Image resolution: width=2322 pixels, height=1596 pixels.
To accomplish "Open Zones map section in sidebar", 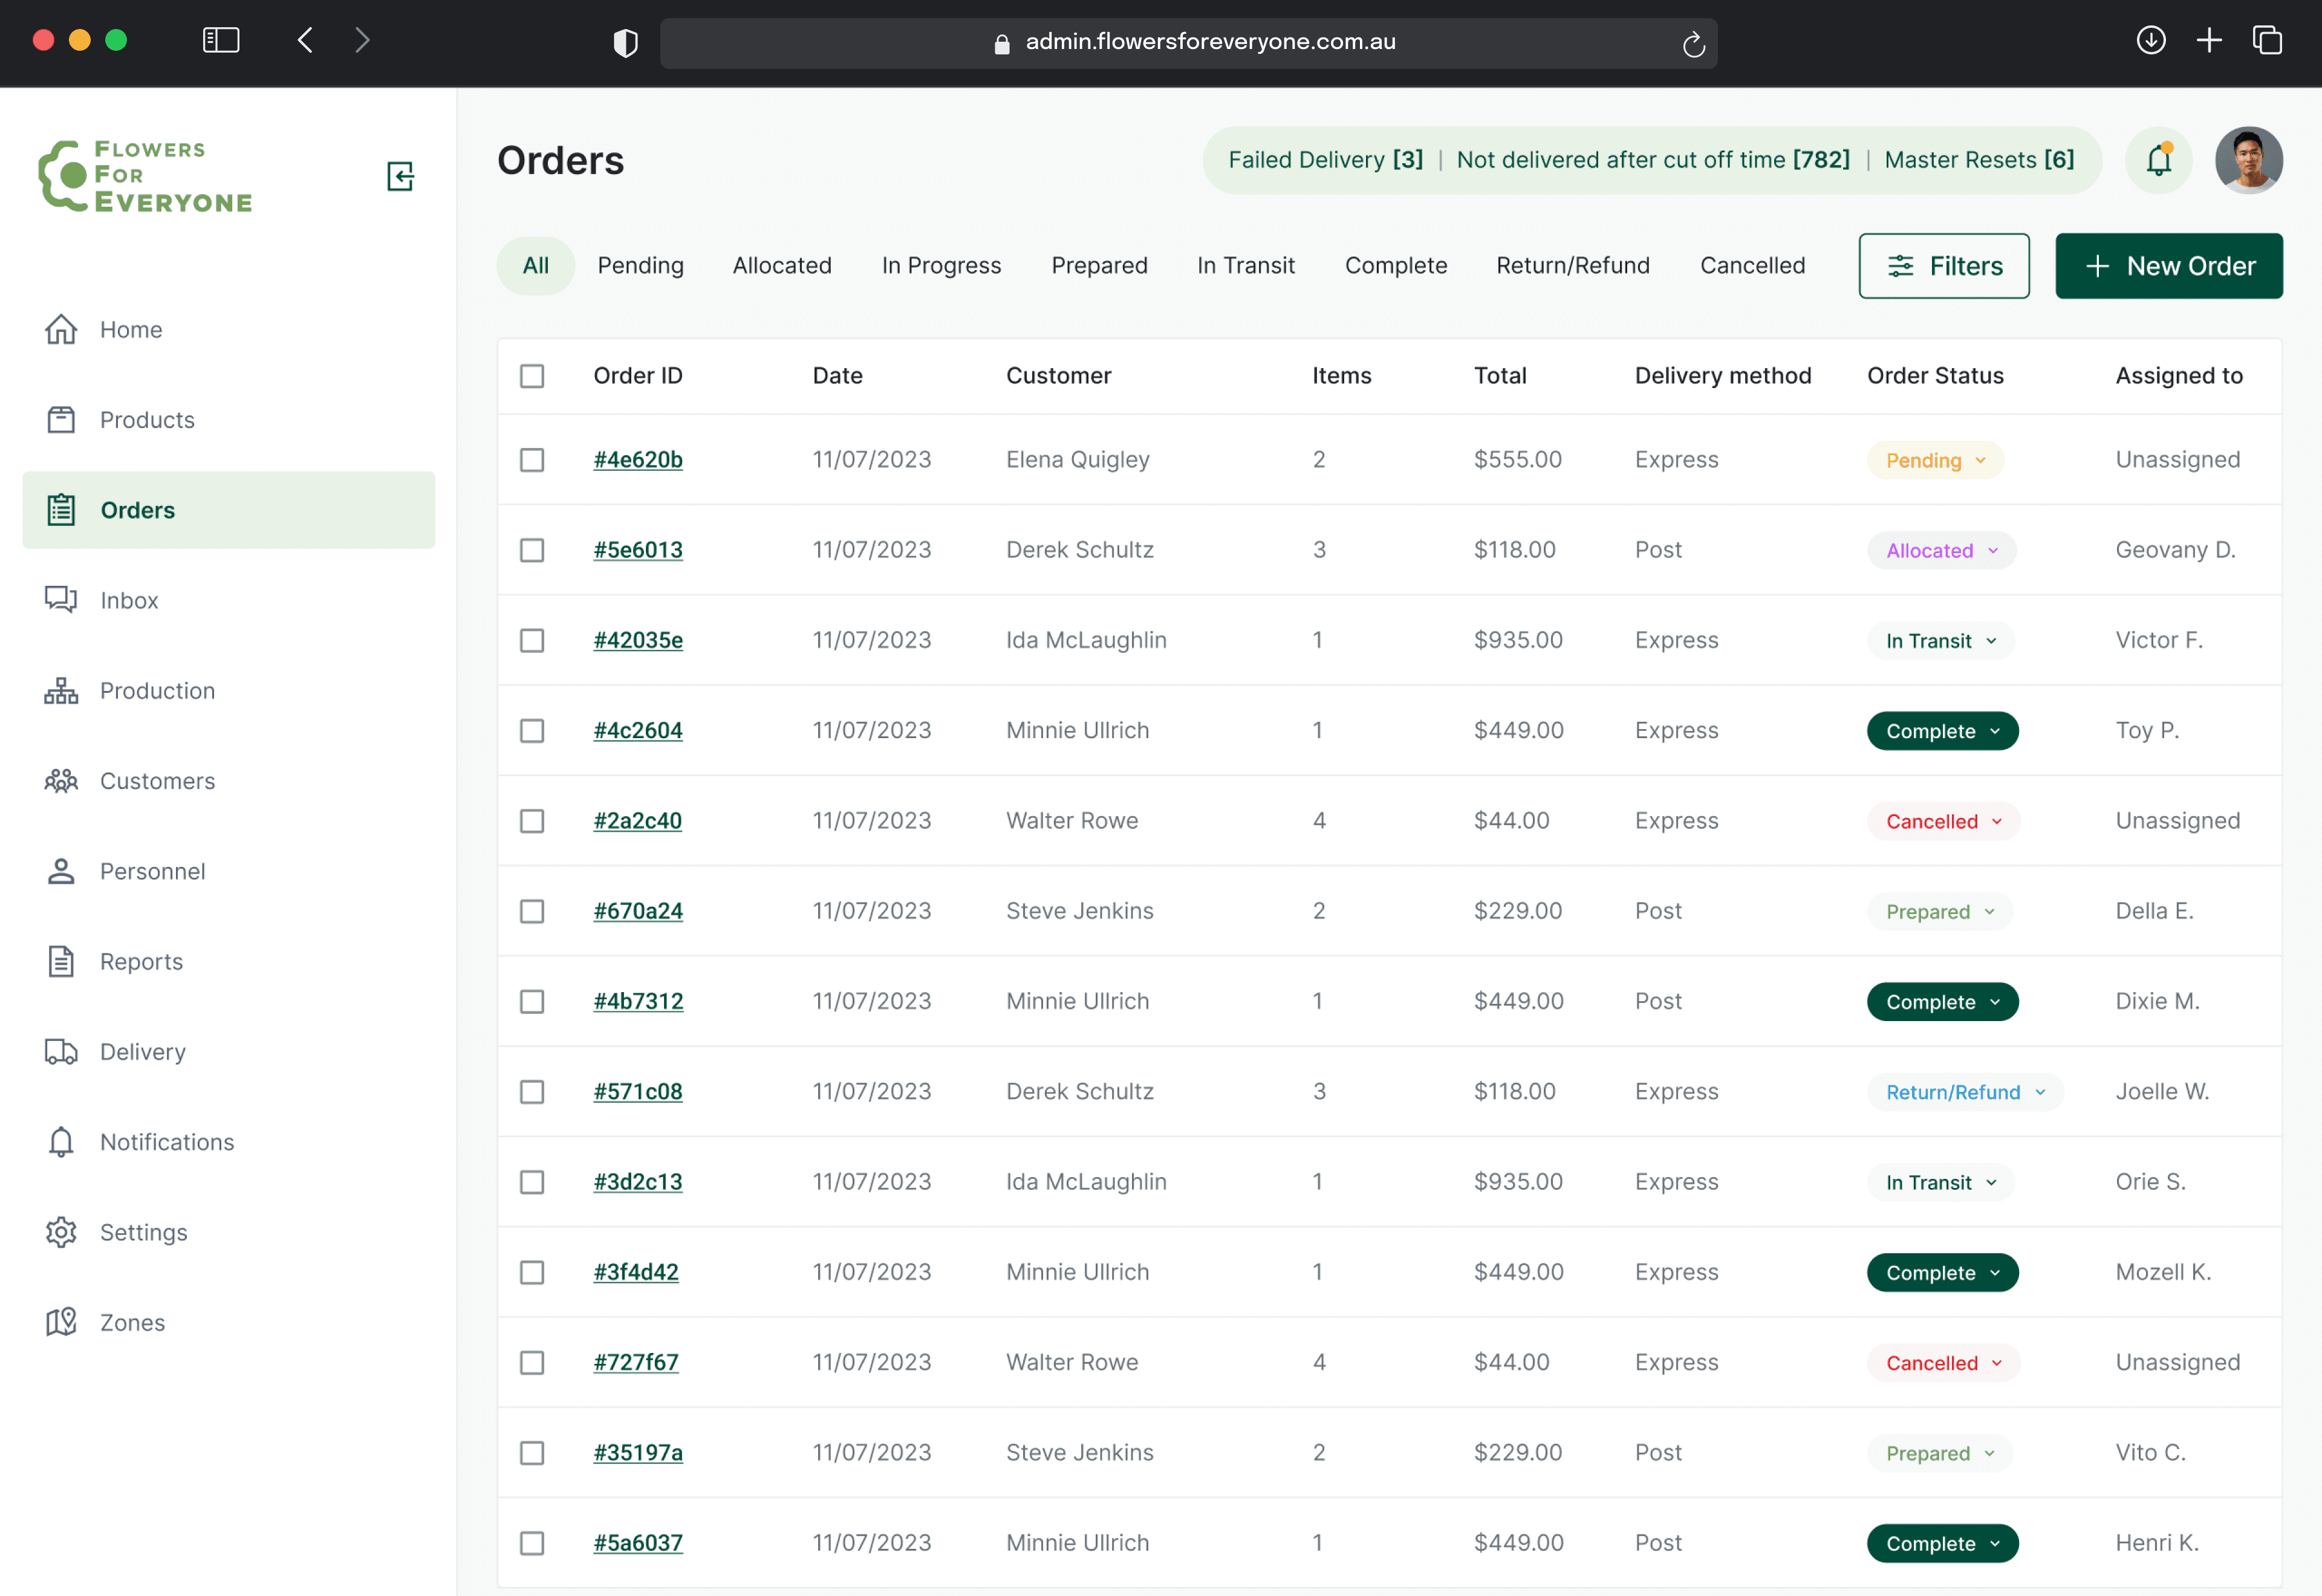I will (132, 1322).
